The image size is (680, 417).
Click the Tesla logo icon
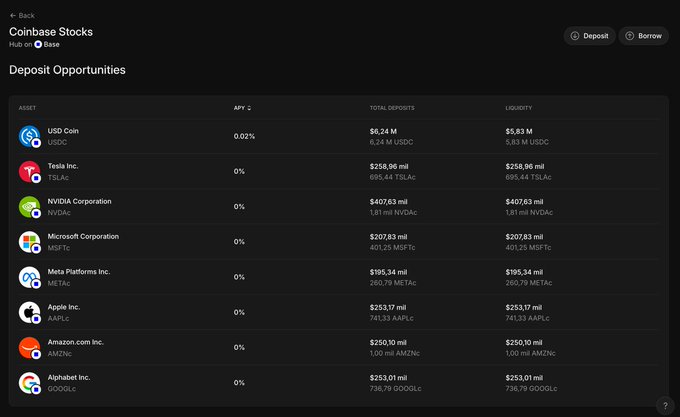pyautogui.click(x=29, y=171)
